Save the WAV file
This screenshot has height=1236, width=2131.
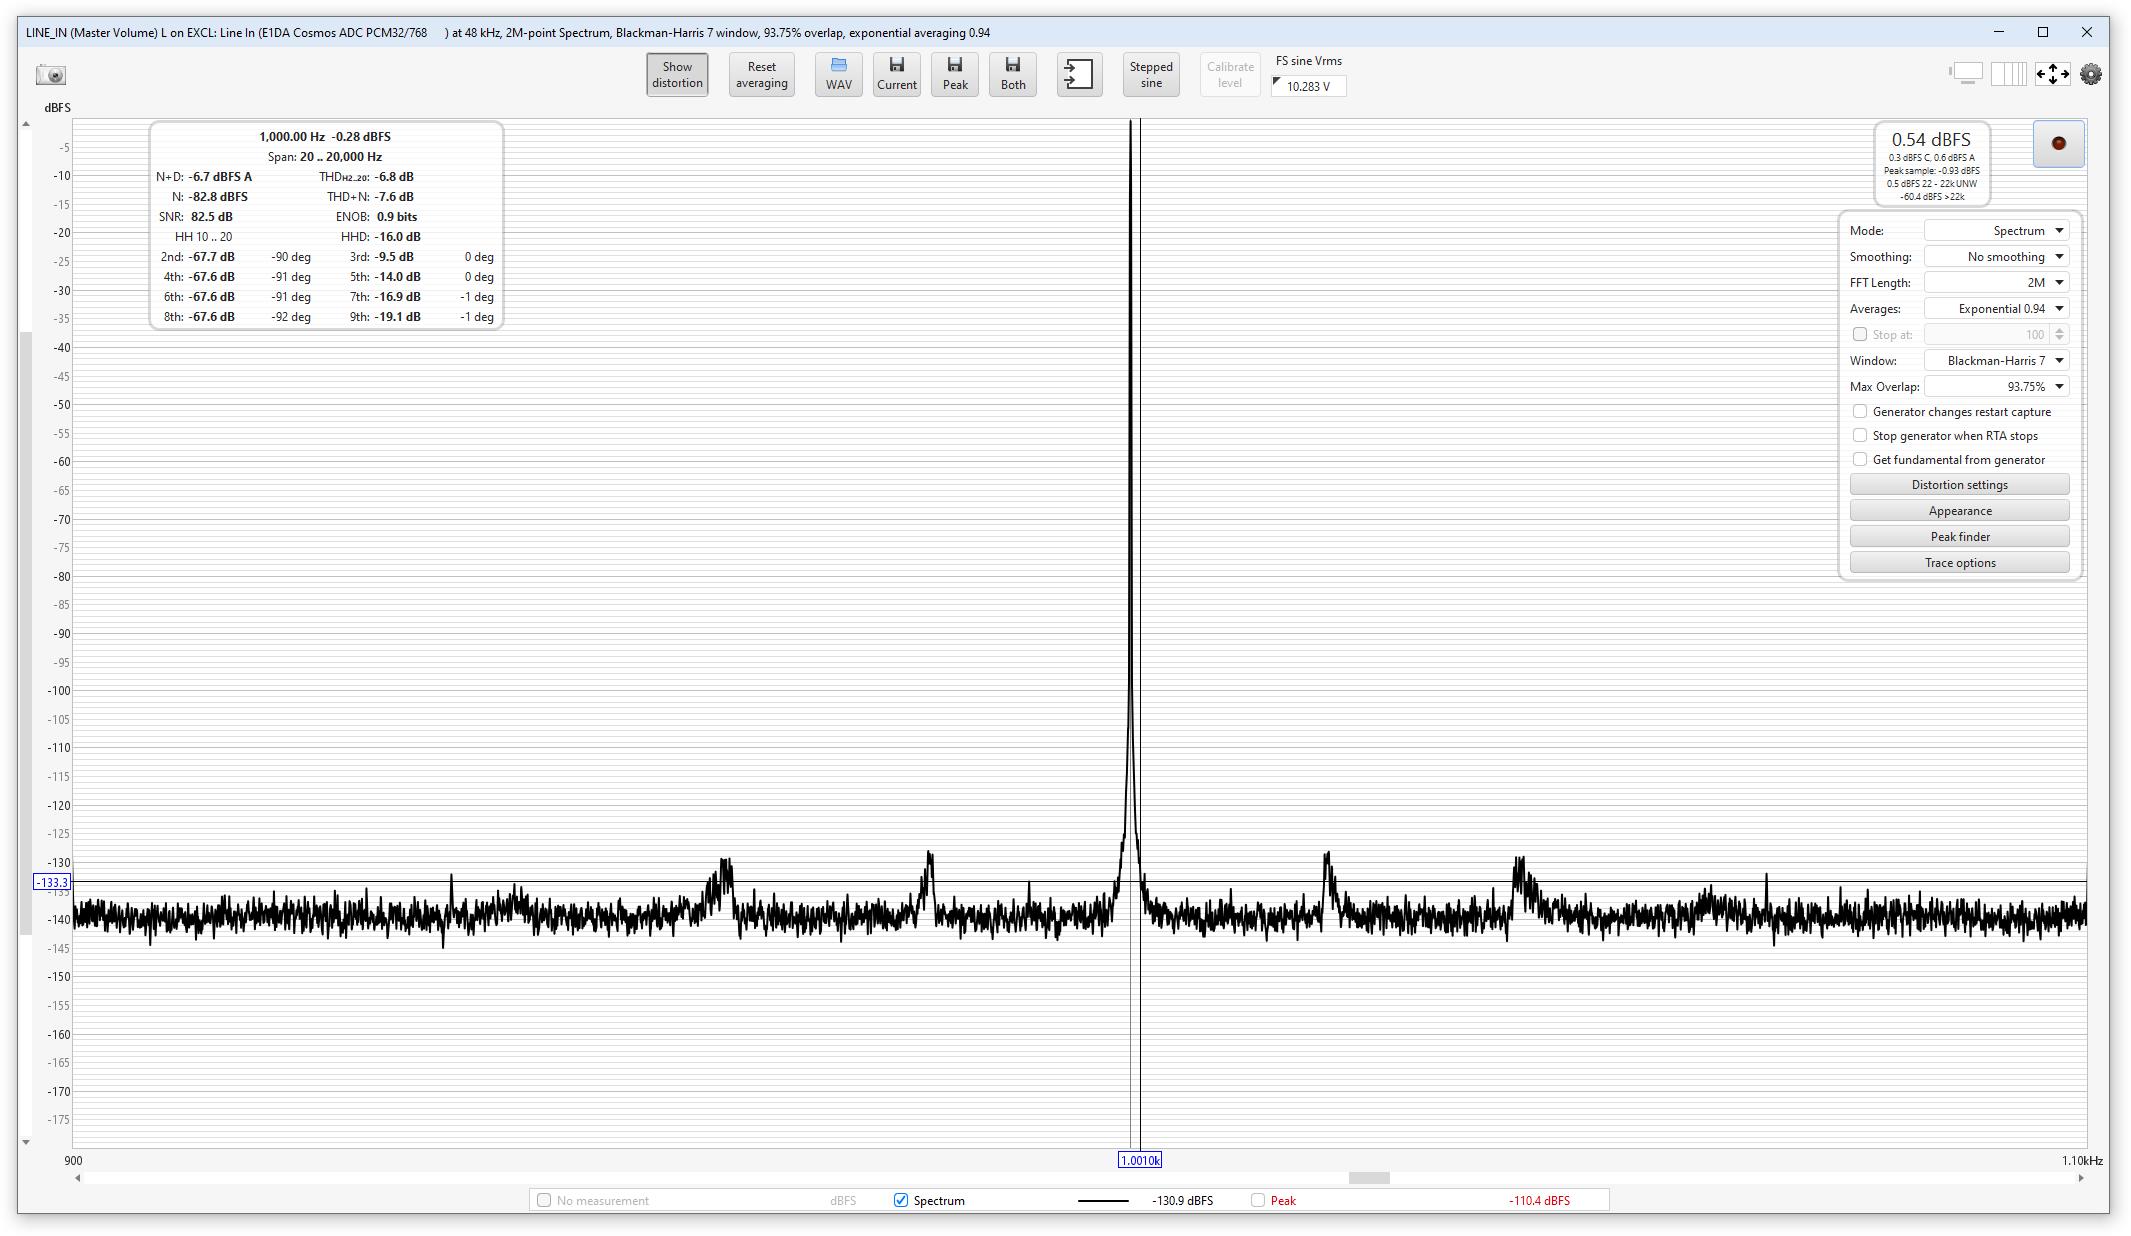(838, 75)
